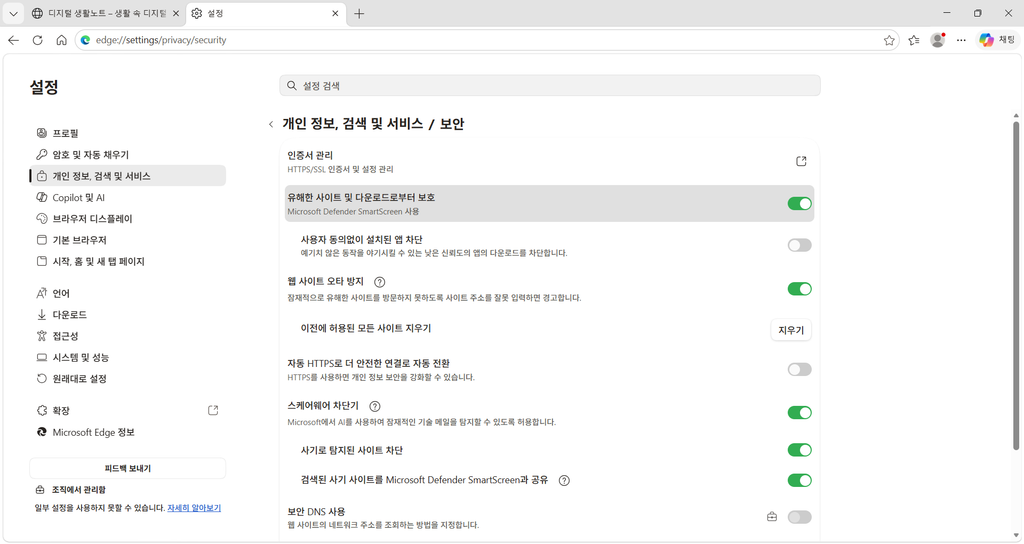Show help icon for 스케어웨어 차단기
The height and width of the screenshot is (544, 1024).
[375, 406]
